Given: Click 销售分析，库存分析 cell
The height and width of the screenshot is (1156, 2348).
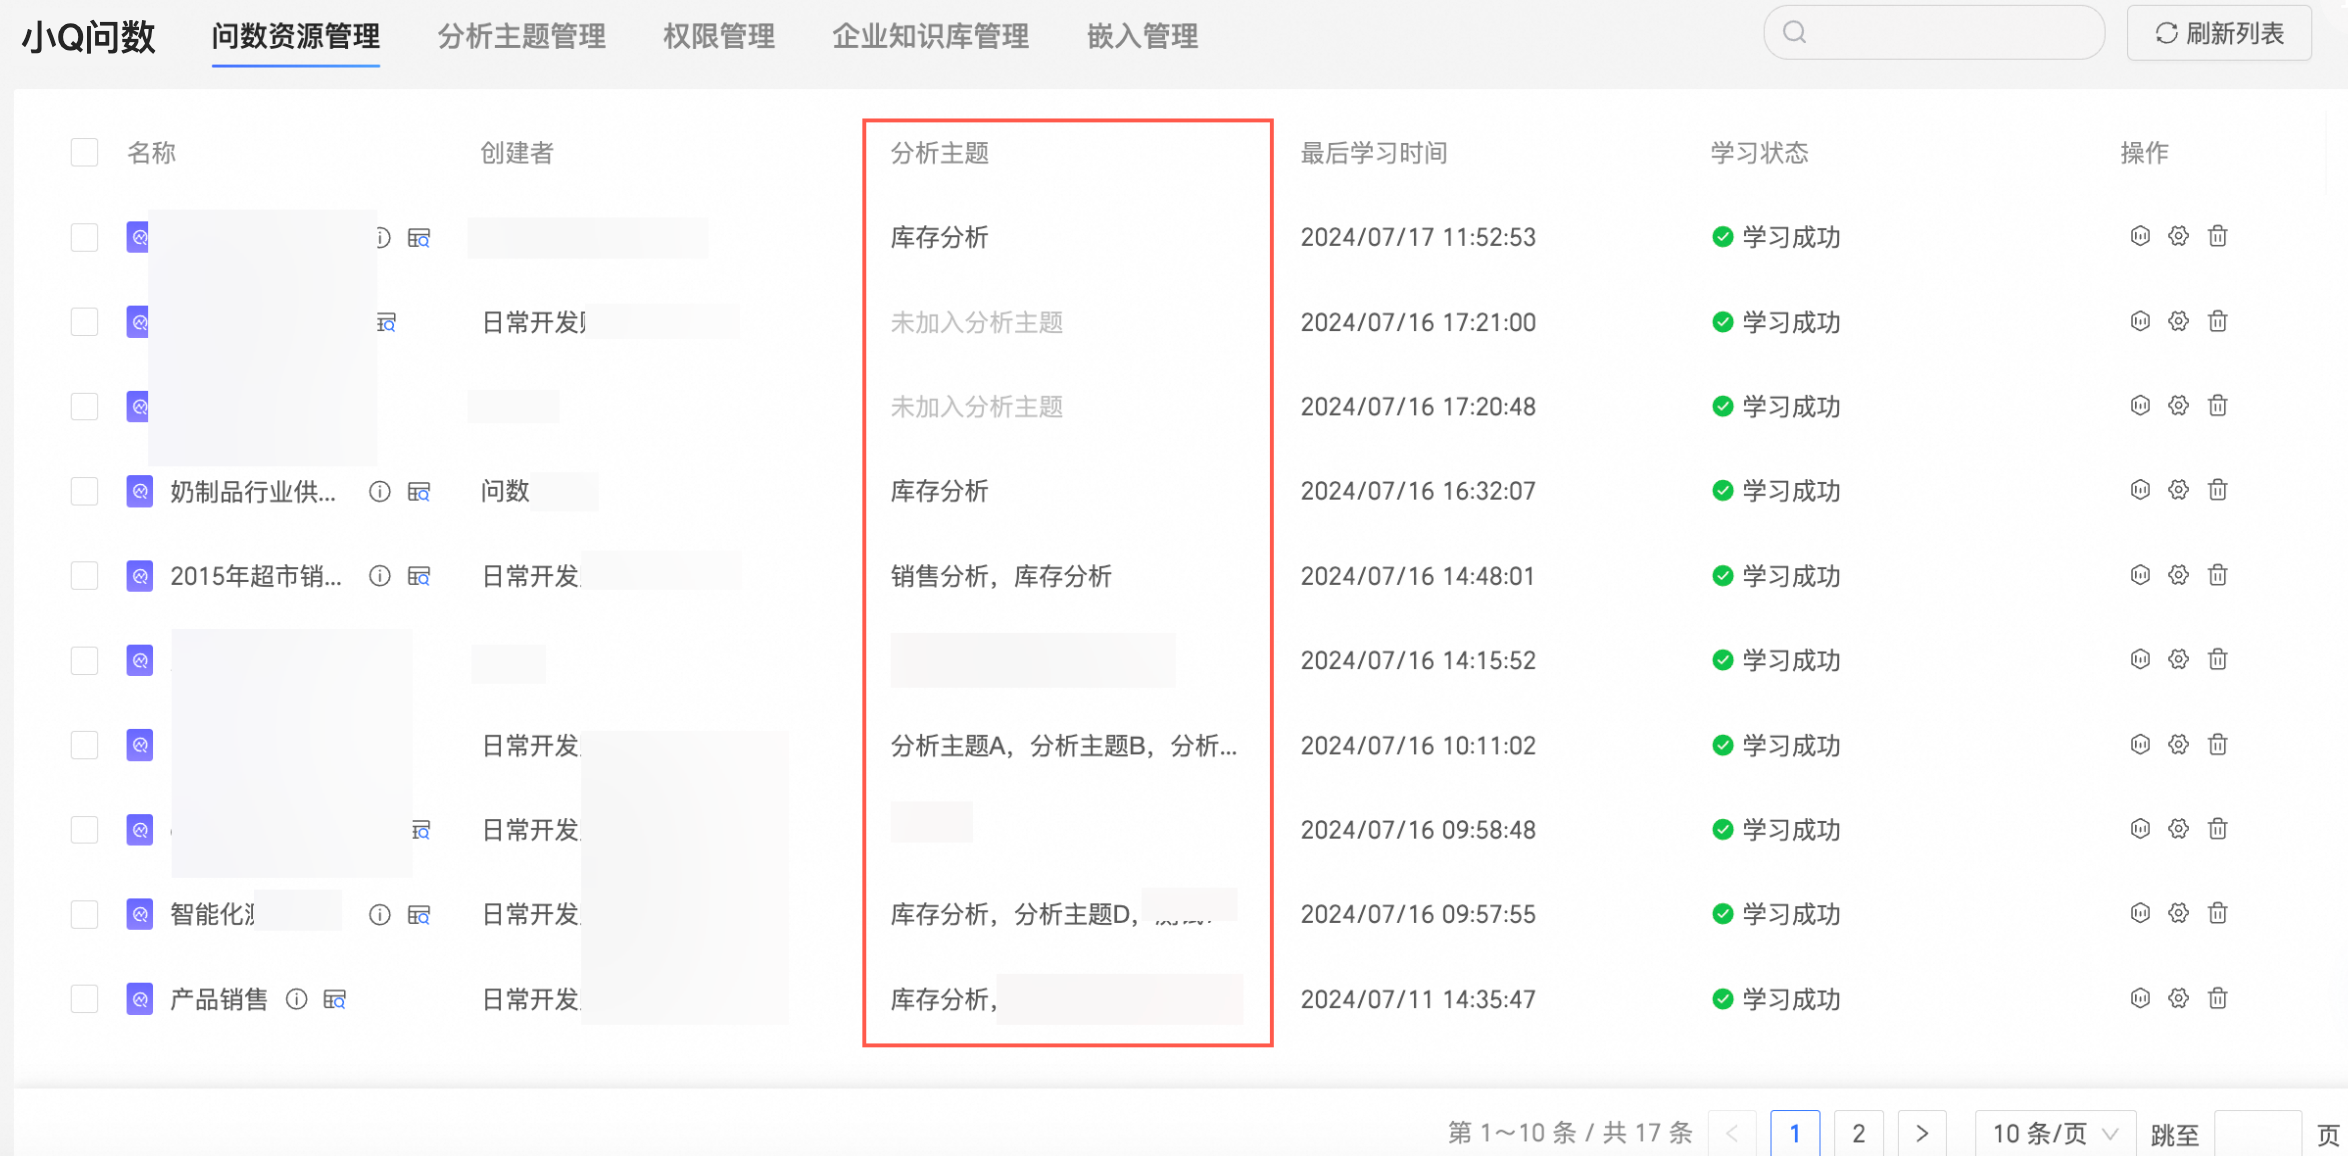Looking at the screenshot, I should (x=1001, y=576).
